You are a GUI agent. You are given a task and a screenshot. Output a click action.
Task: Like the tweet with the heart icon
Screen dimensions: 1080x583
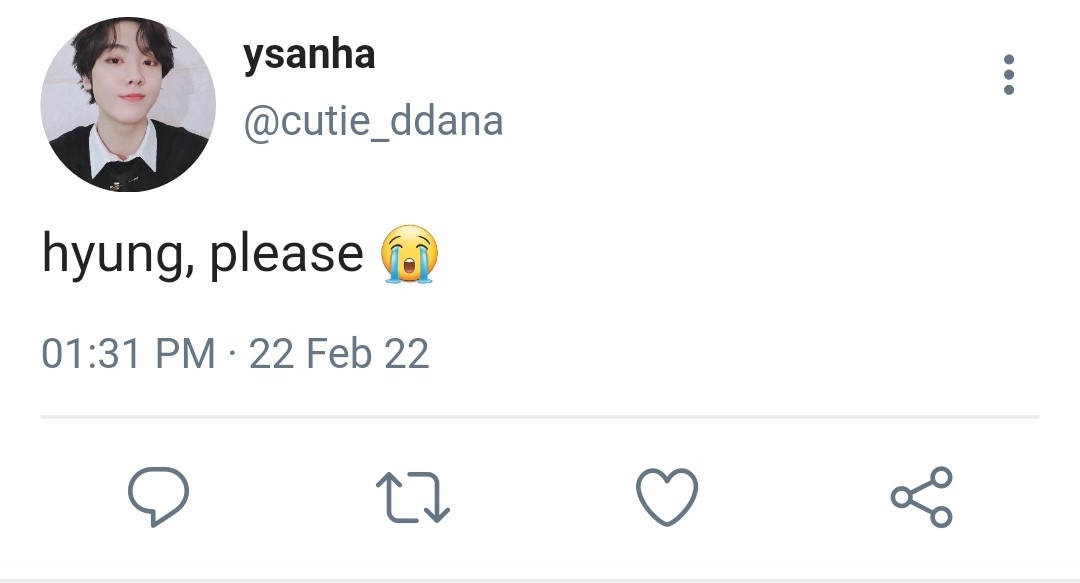667,497
